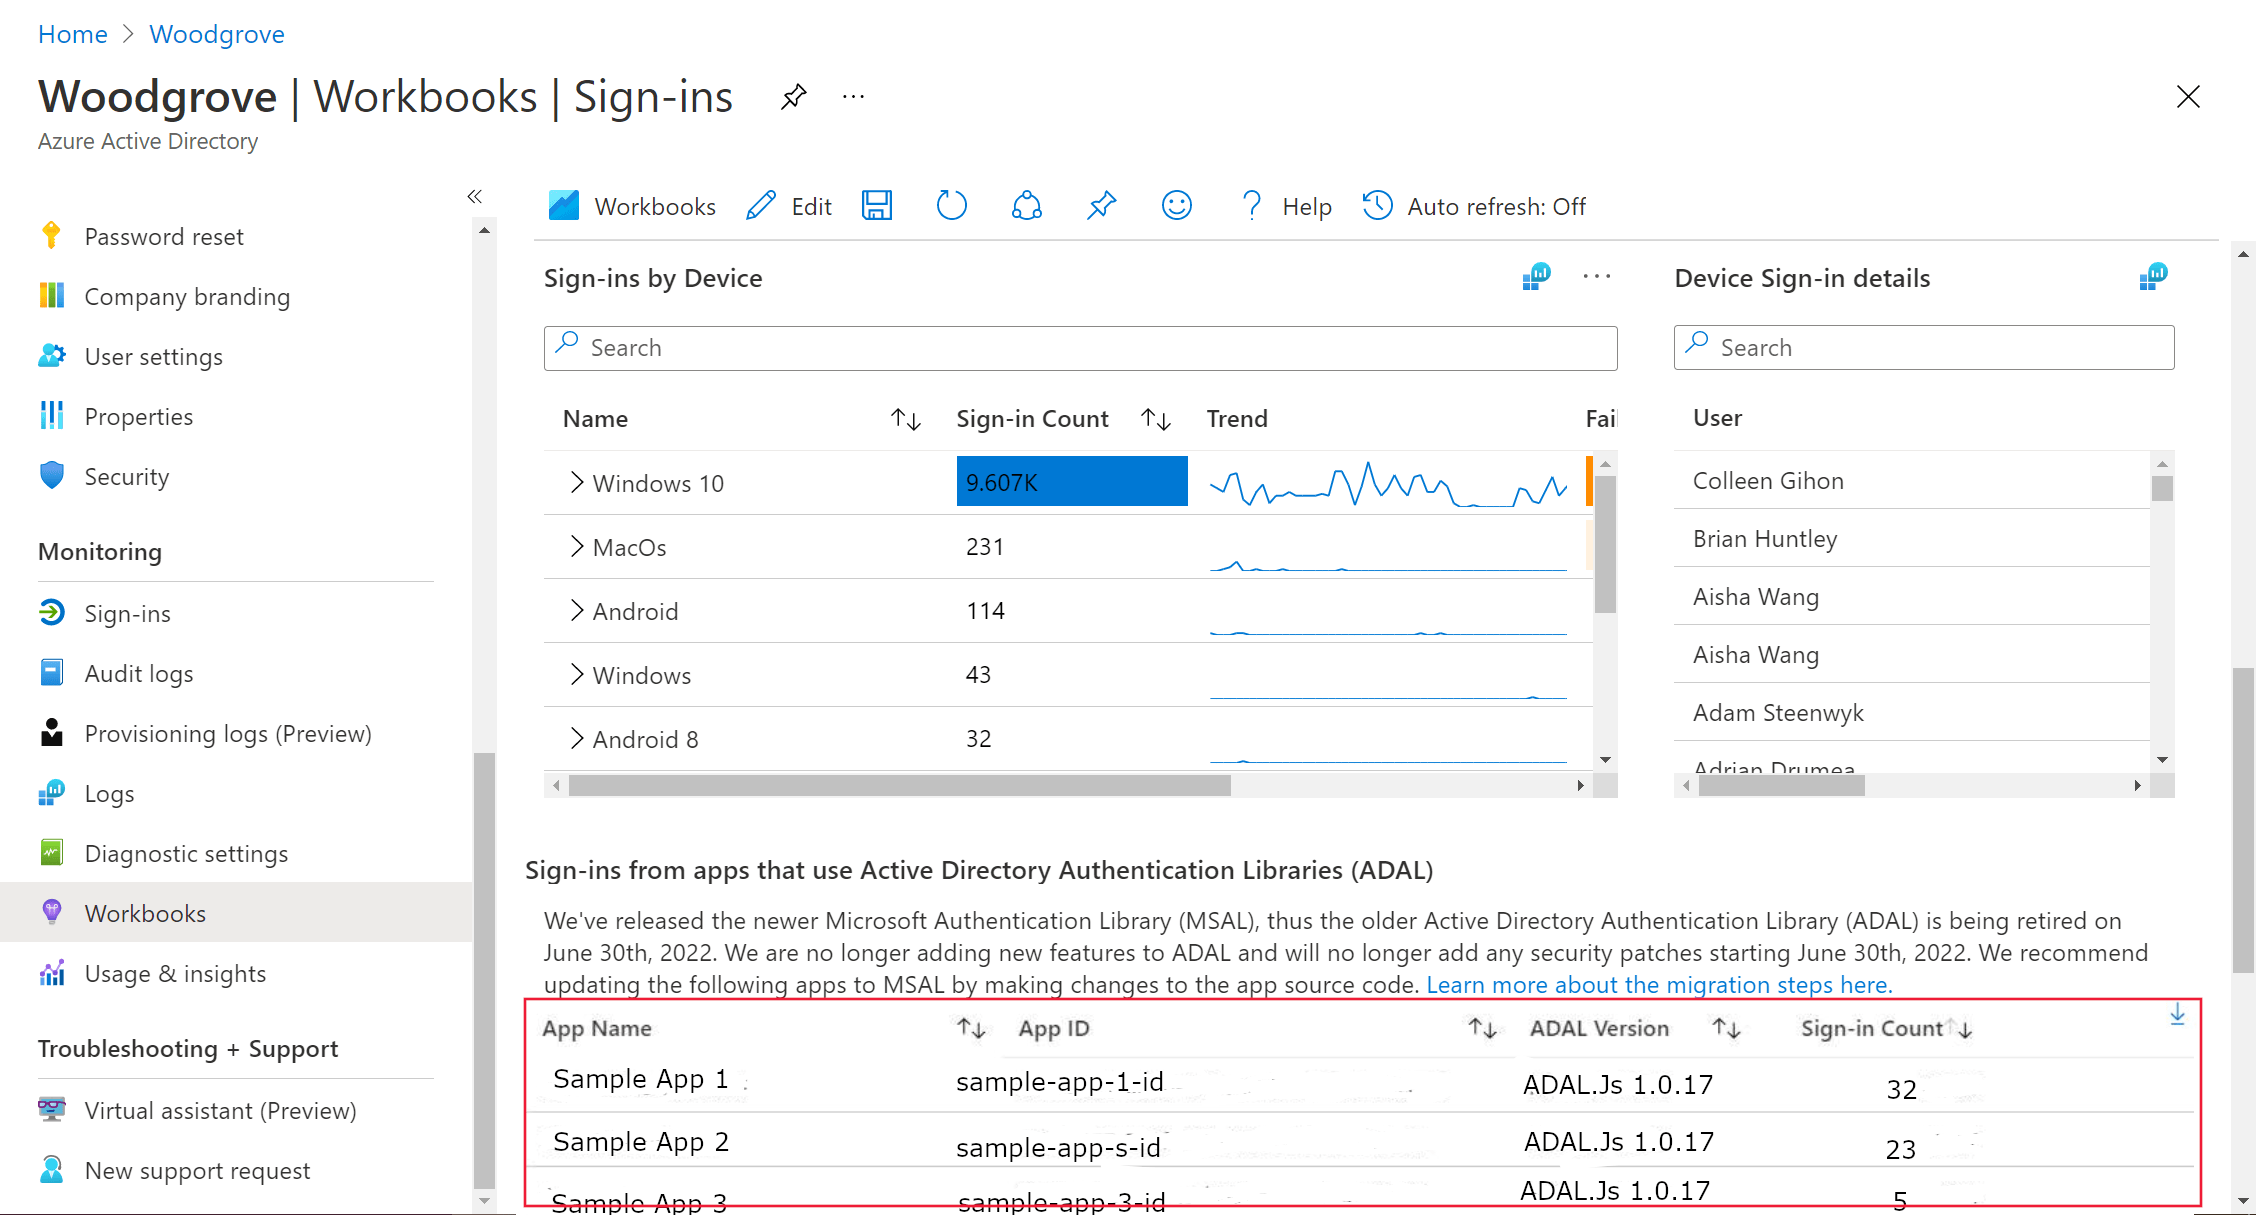Toggle sorting on the Sign-in Count column
Image resolution: width=2256 pixels, height=1215 pixels.
pos(1155,419)
